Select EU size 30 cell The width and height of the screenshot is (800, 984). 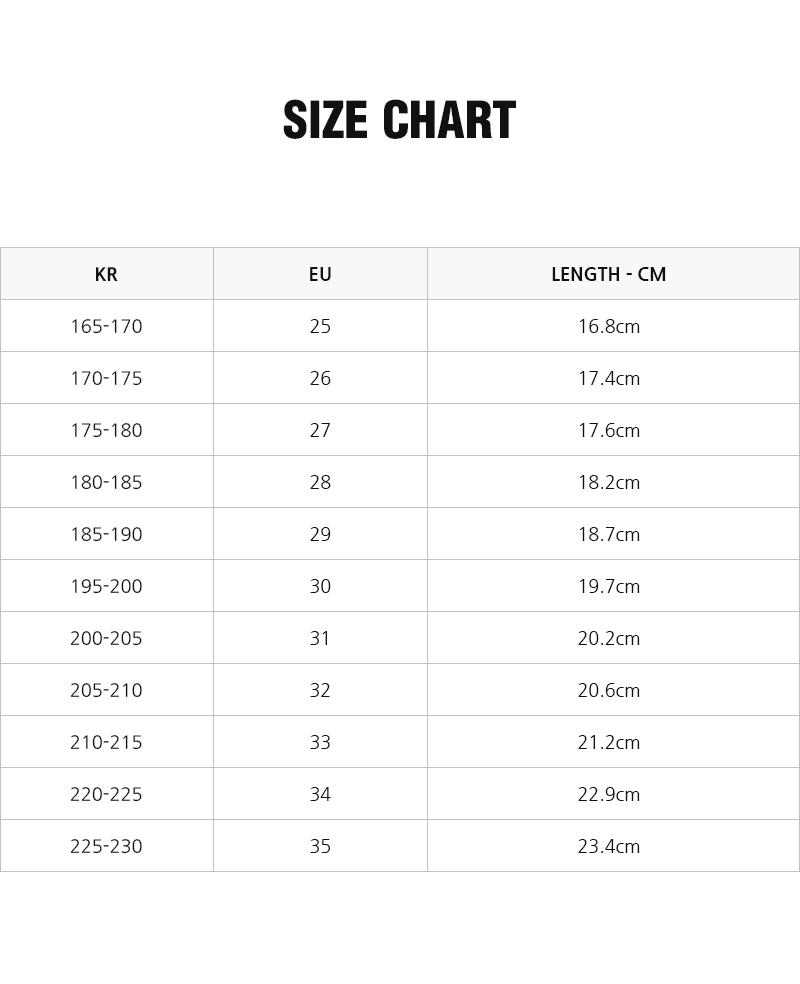(320, 586)
